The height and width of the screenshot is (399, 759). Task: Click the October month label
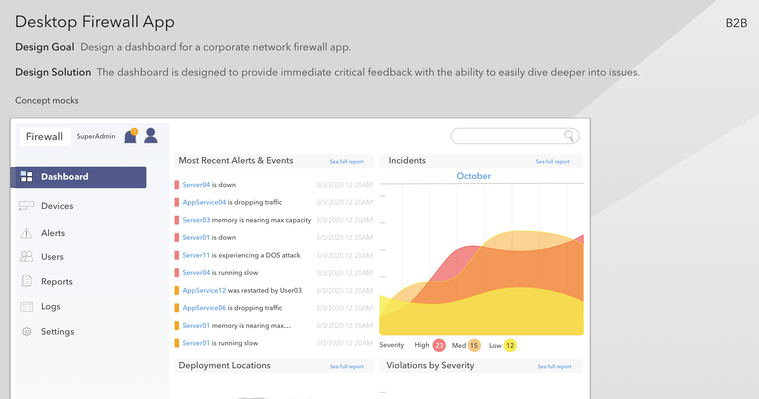coord(473,176)
